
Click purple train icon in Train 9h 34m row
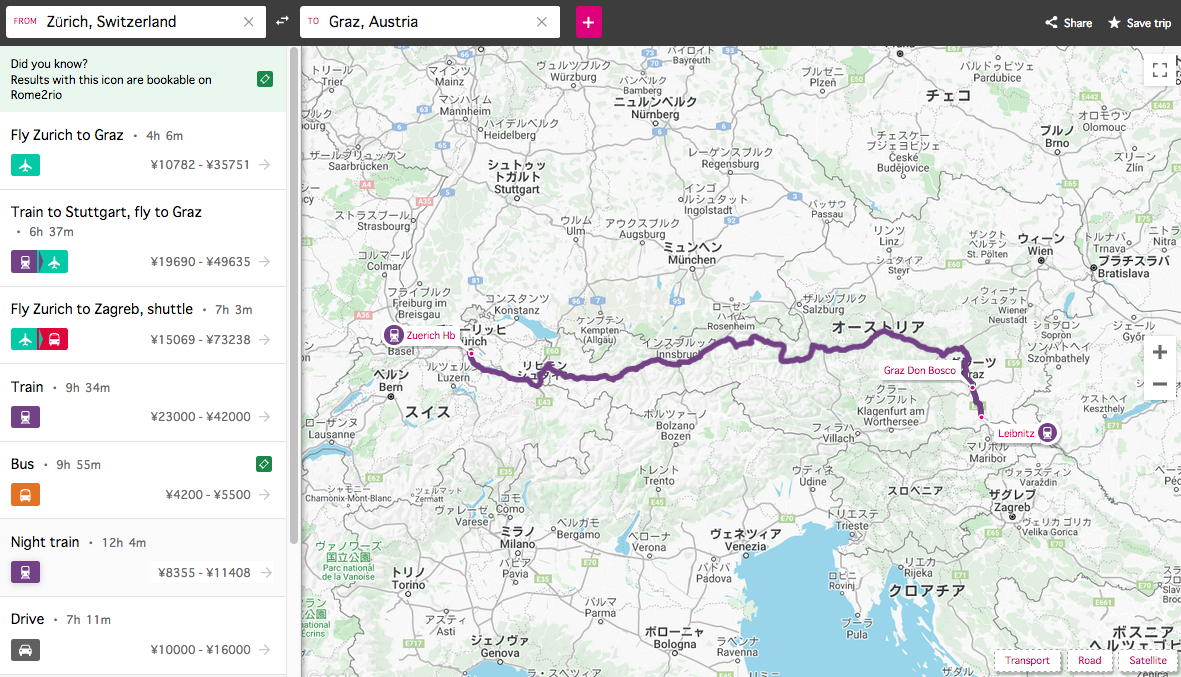[x=25, y=417]
